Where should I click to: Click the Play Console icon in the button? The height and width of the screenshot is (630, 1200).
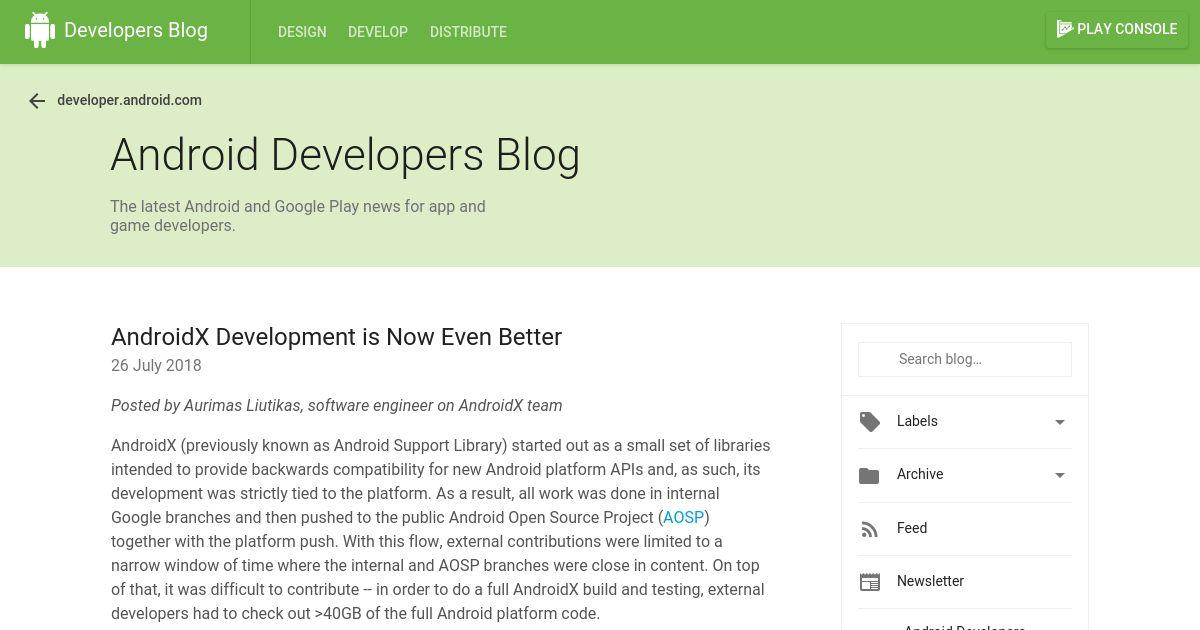point(1065,29)
